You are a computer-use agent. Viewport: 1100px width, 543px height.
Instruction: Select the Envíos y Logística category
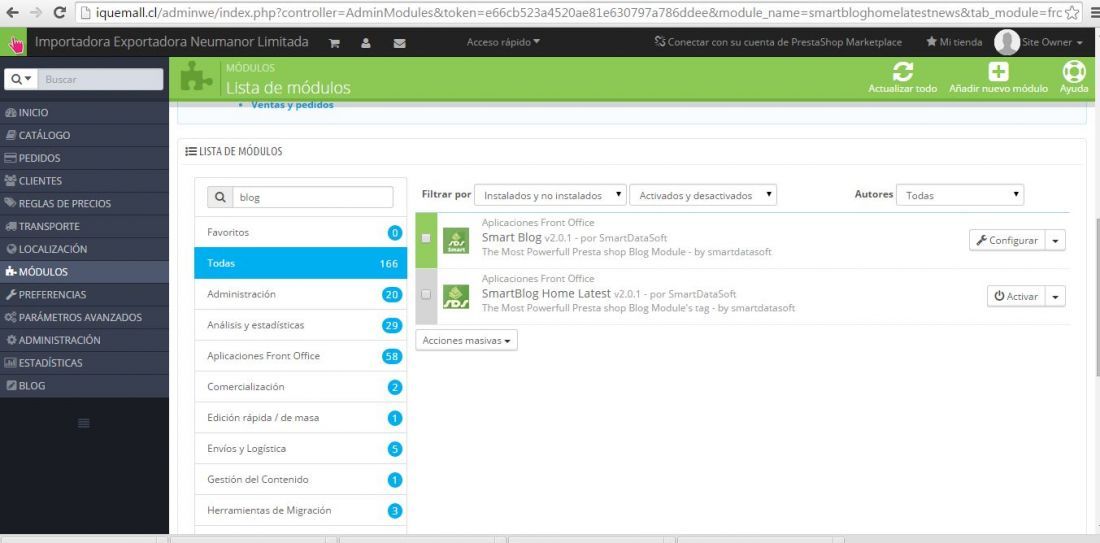(x=300, y=448)
